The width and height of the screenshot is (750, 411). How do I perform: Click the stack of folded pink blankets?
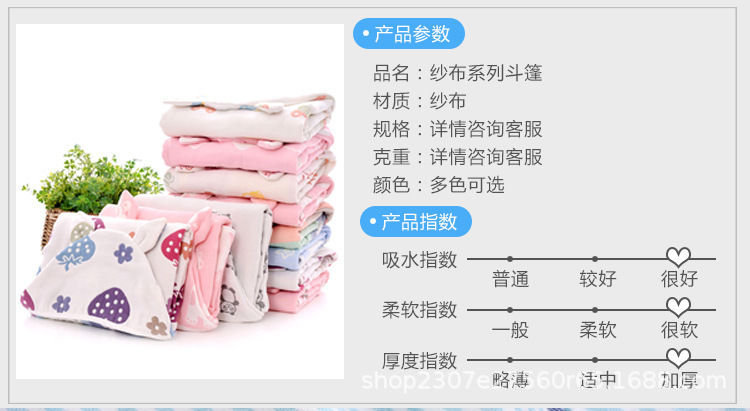tap(249, 203)
